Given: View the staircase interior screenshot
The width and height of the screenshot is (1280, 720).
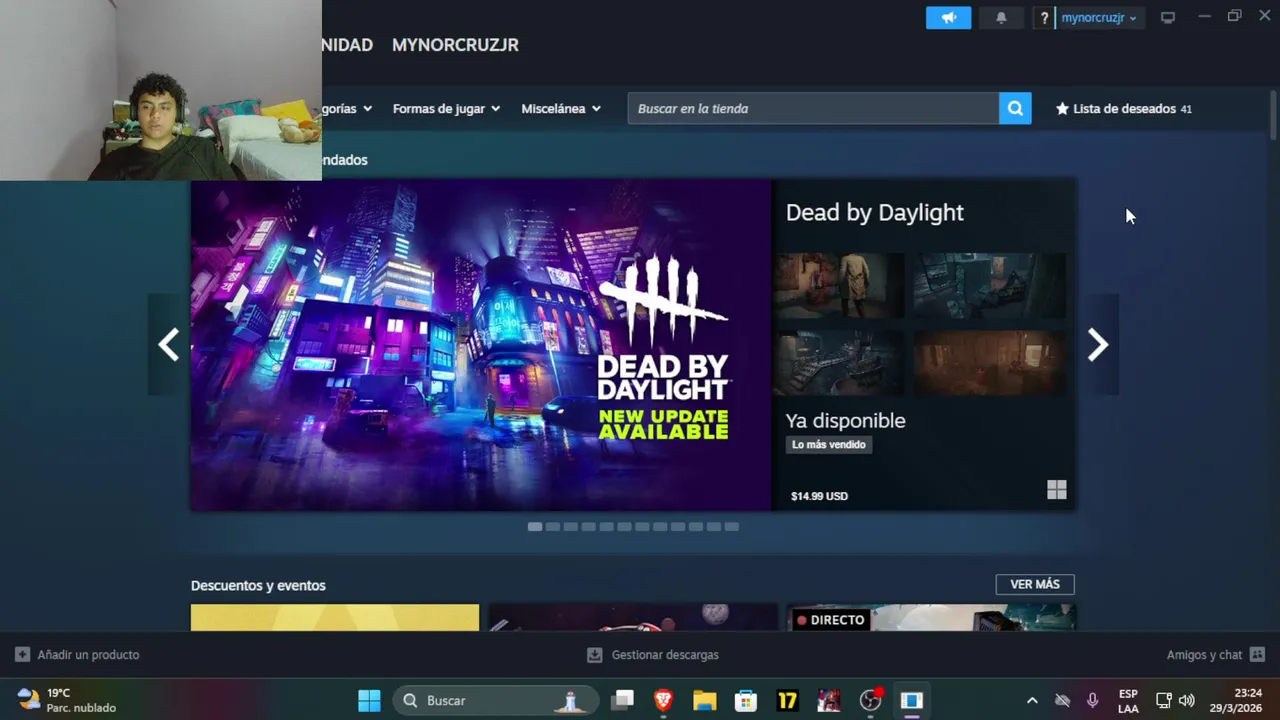Looking at the screenshot, I should click(x=839, y=364).
